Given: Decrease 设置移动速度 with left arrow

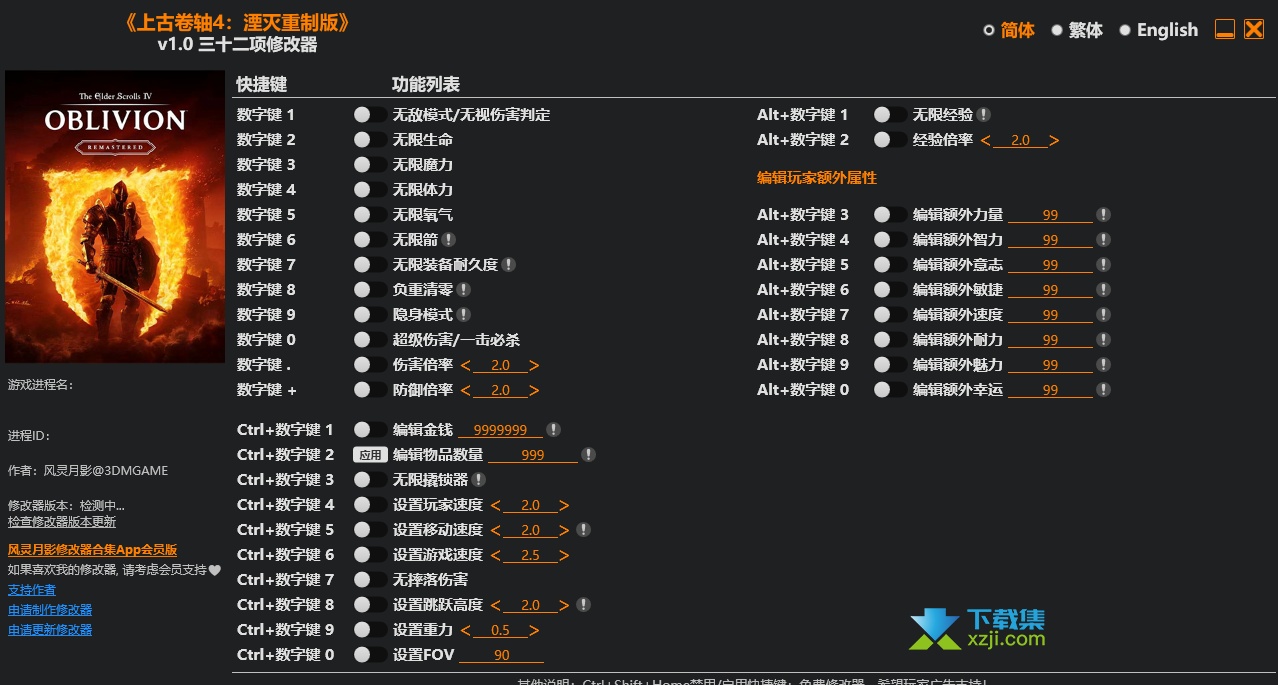Looking at the screenshot, I should [496, 530].
